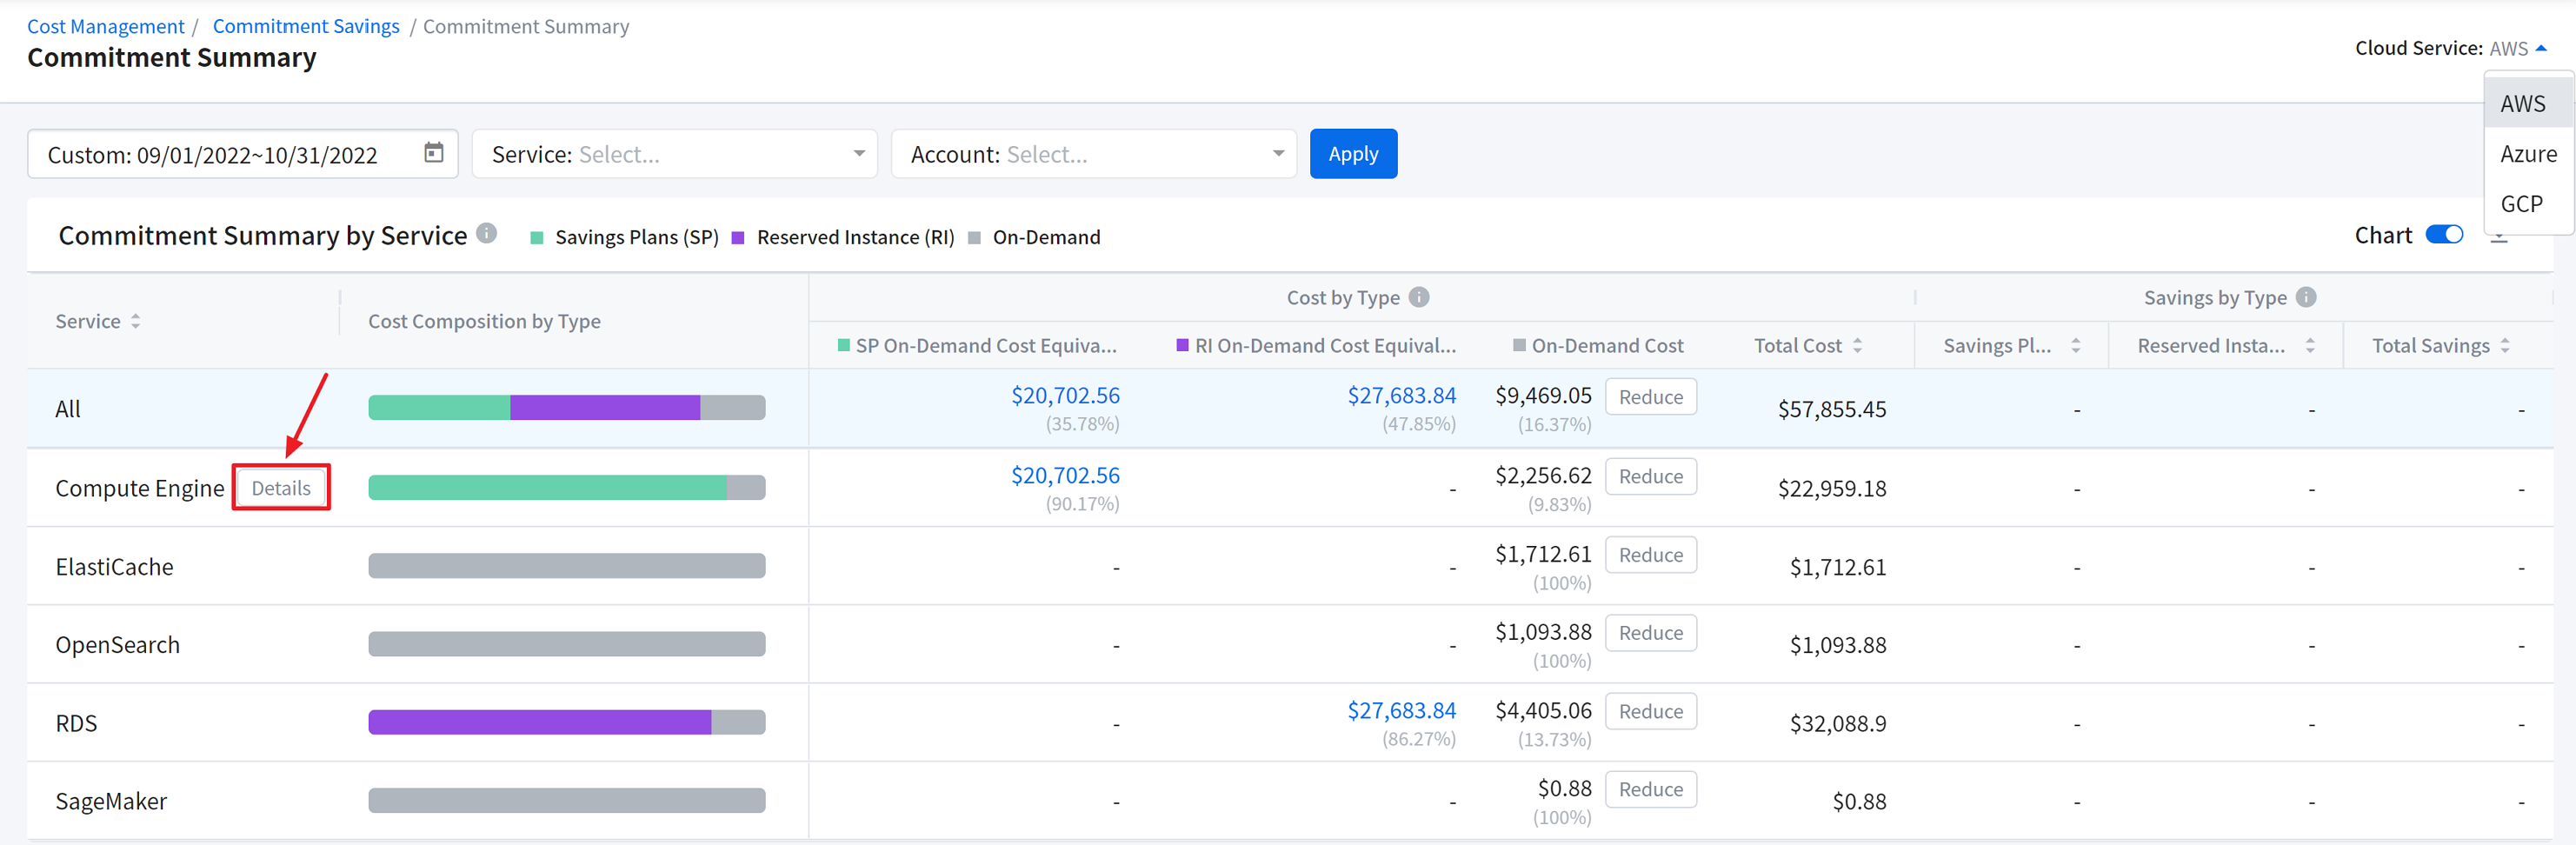Select GCP from cloud service menu

(x=2521, y=204)
